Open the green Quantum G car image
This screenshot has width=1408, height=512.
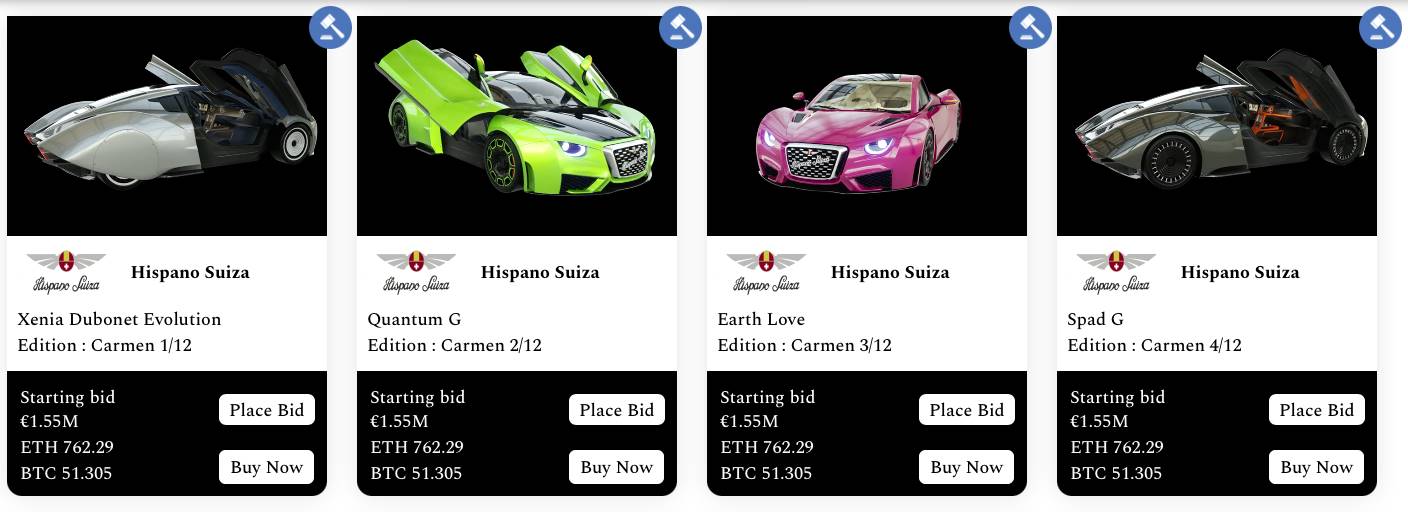pos(517,126)
